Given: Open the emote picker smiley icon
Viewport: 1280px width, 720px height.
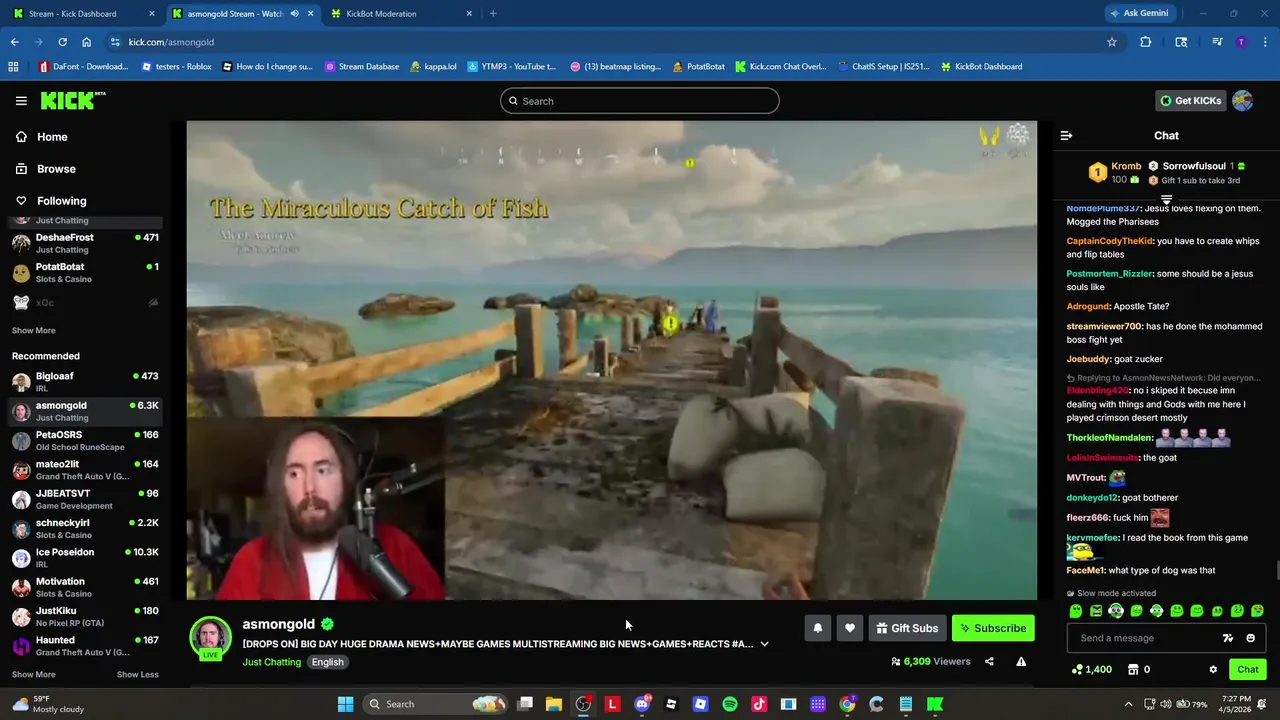Looking at the screenshot, I should 1251,638.
